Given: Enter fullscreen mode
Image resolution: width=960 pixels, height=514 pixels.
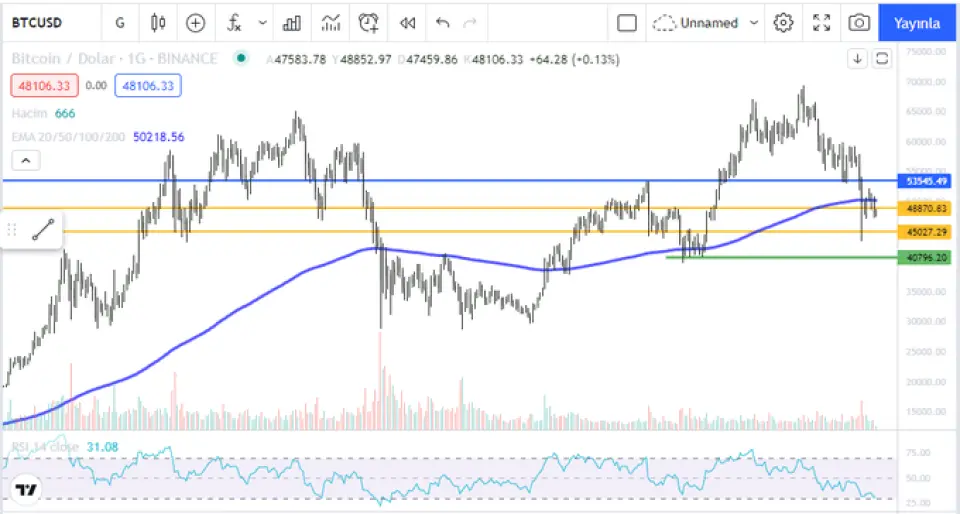Looking at the screenshot, I should coord(821,22).
